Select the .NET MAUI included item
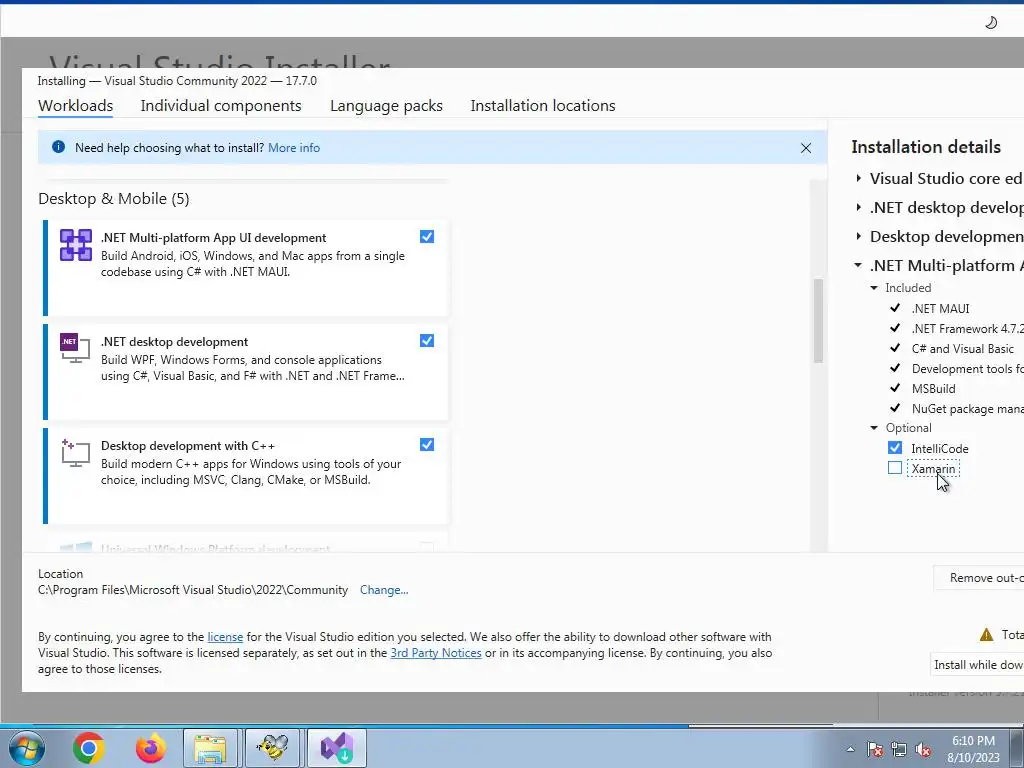Image resolution: width=1024 pixels, height=768 pixels. [x=940, y=308]
